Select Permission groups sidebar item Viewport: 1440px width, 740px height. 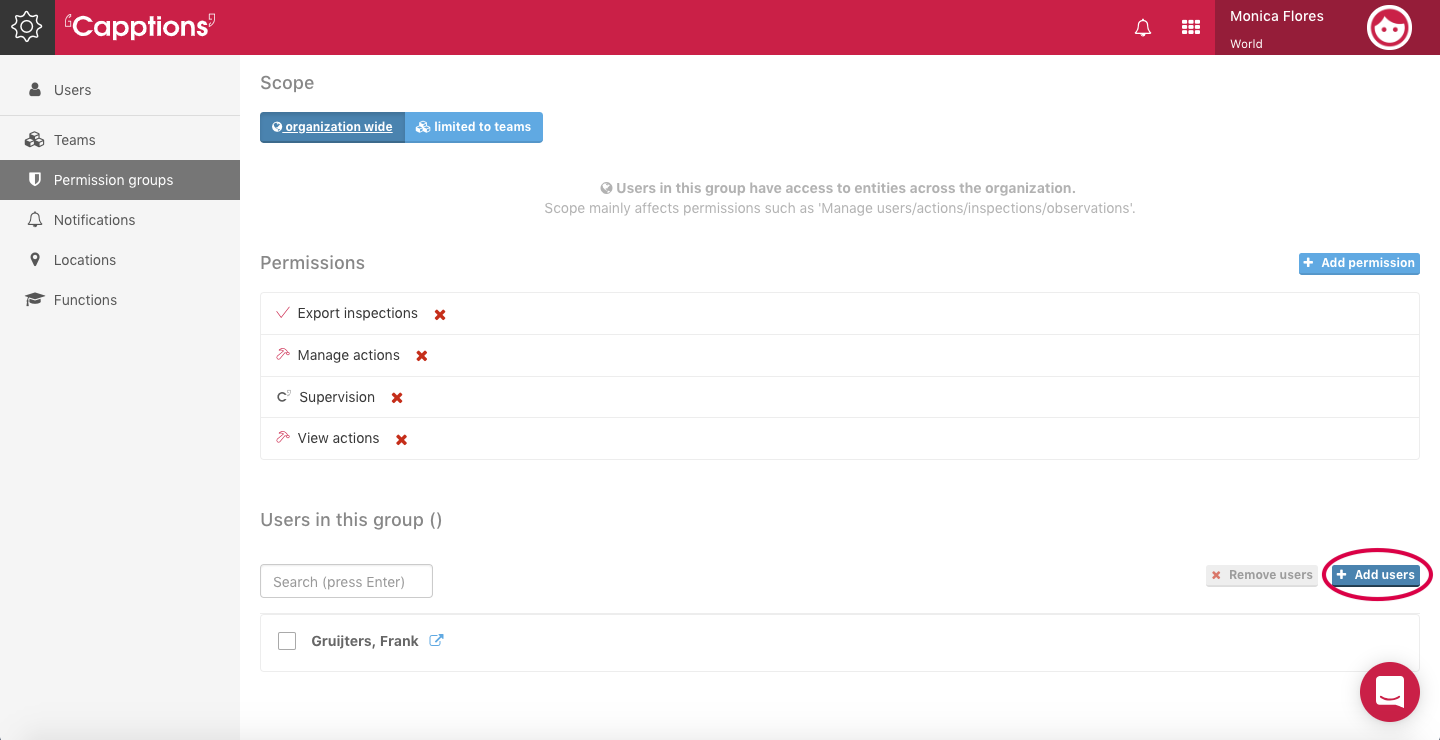120,180
